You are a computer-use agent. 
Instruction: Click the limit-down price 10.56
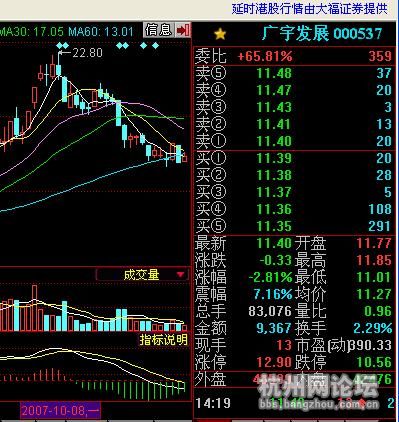[374, 362]
